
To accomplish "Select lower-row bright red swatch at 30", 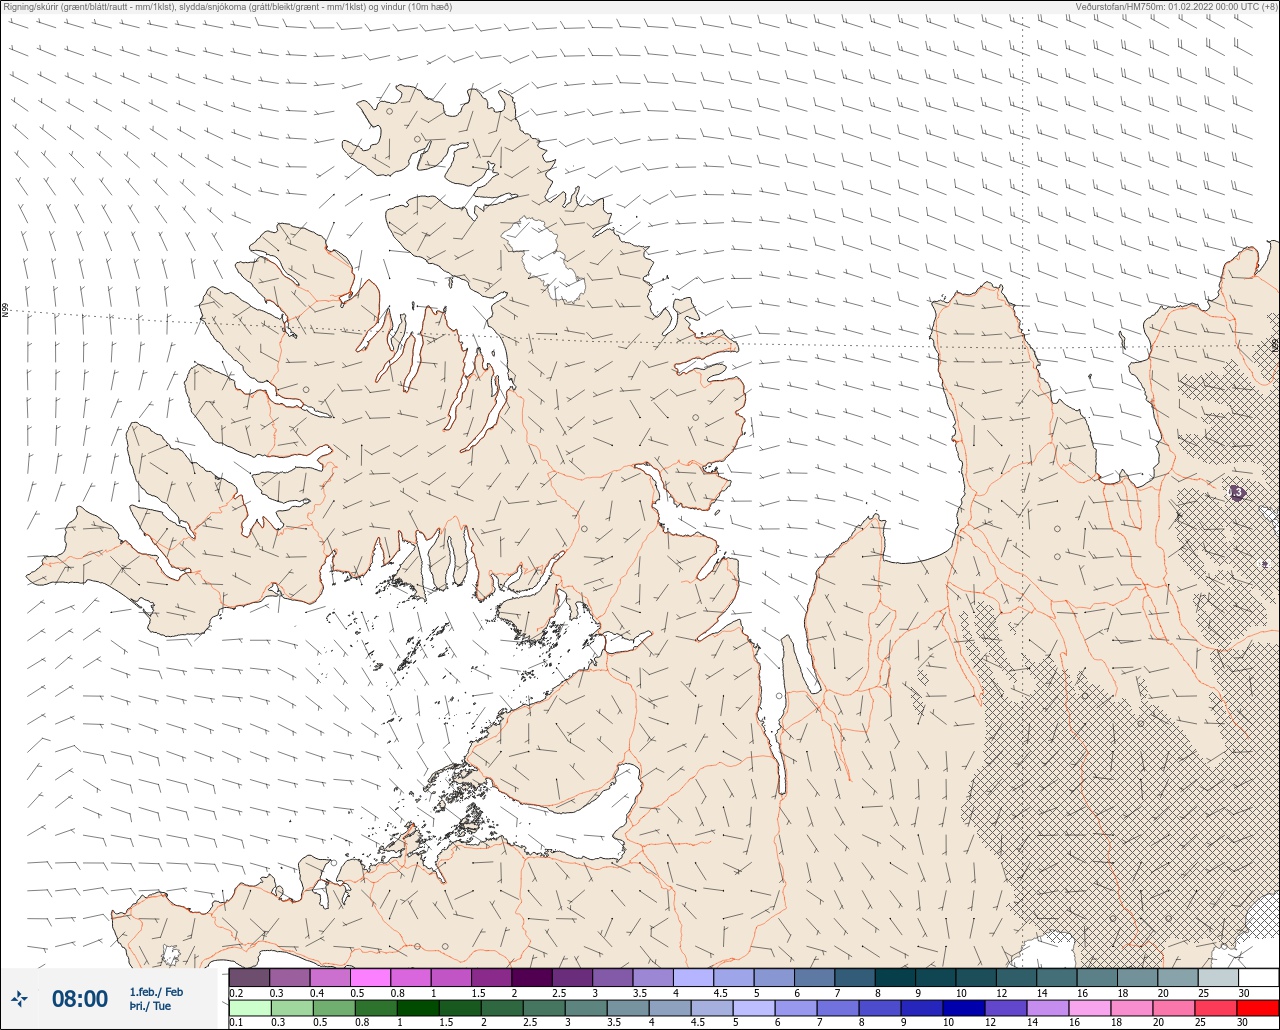I will [1258, 1008].
